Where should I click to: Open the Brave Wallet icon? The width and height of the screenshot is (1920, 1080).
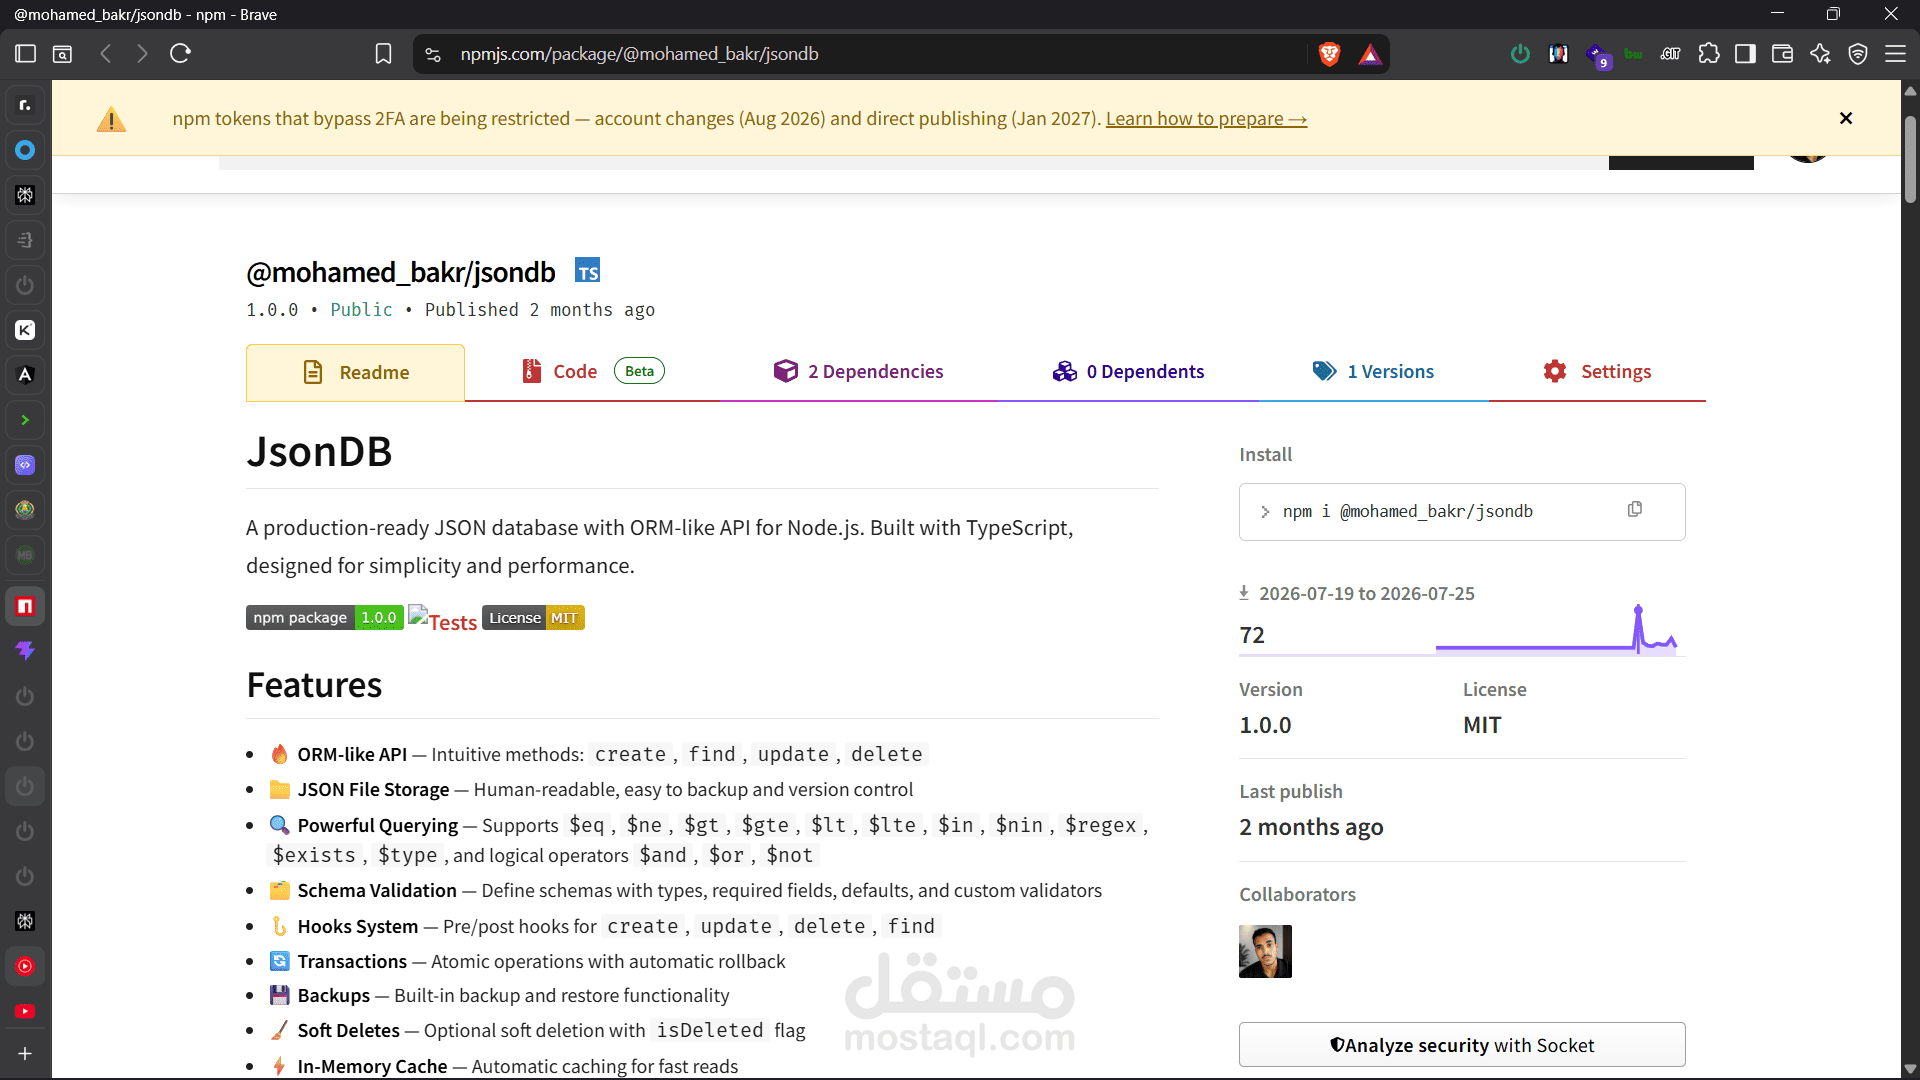point(1782,54)
